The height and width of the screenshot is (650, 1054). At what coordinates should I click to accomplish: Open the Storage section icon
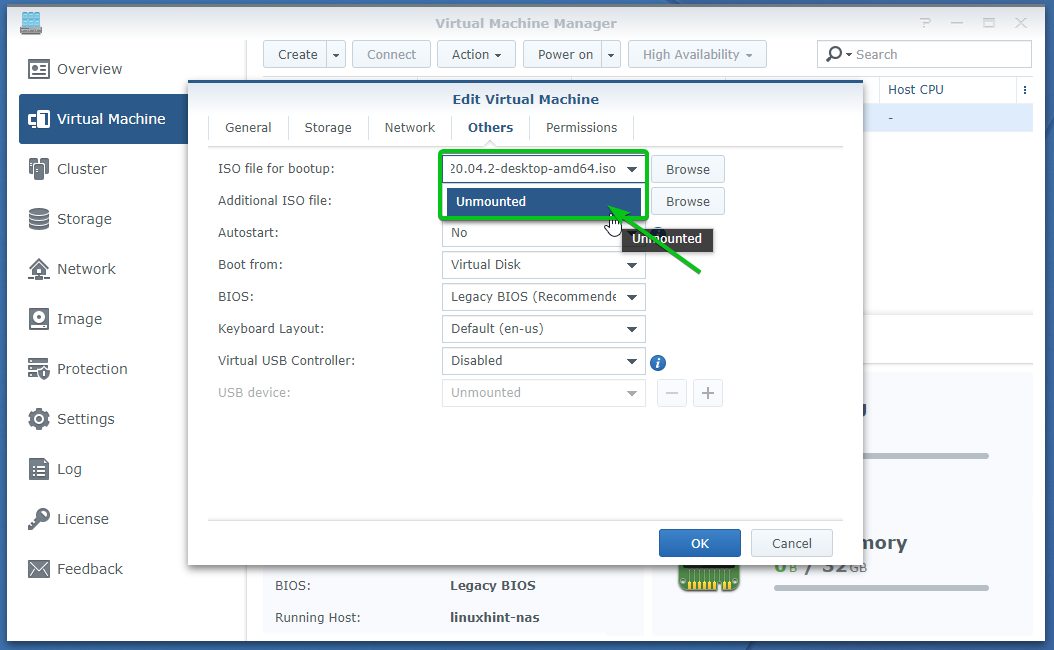[39, 219]
